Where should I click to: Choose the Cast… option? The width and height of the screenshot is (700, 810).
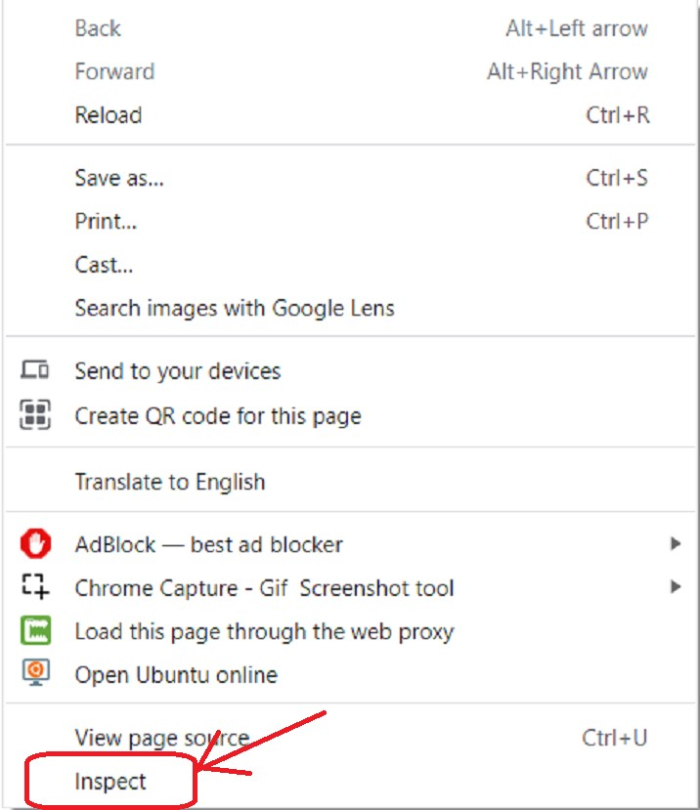point(103,265)
